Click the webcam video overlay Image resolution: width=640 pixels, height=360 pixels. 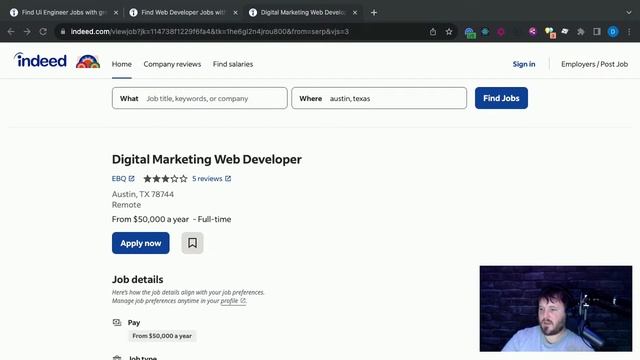556,309
